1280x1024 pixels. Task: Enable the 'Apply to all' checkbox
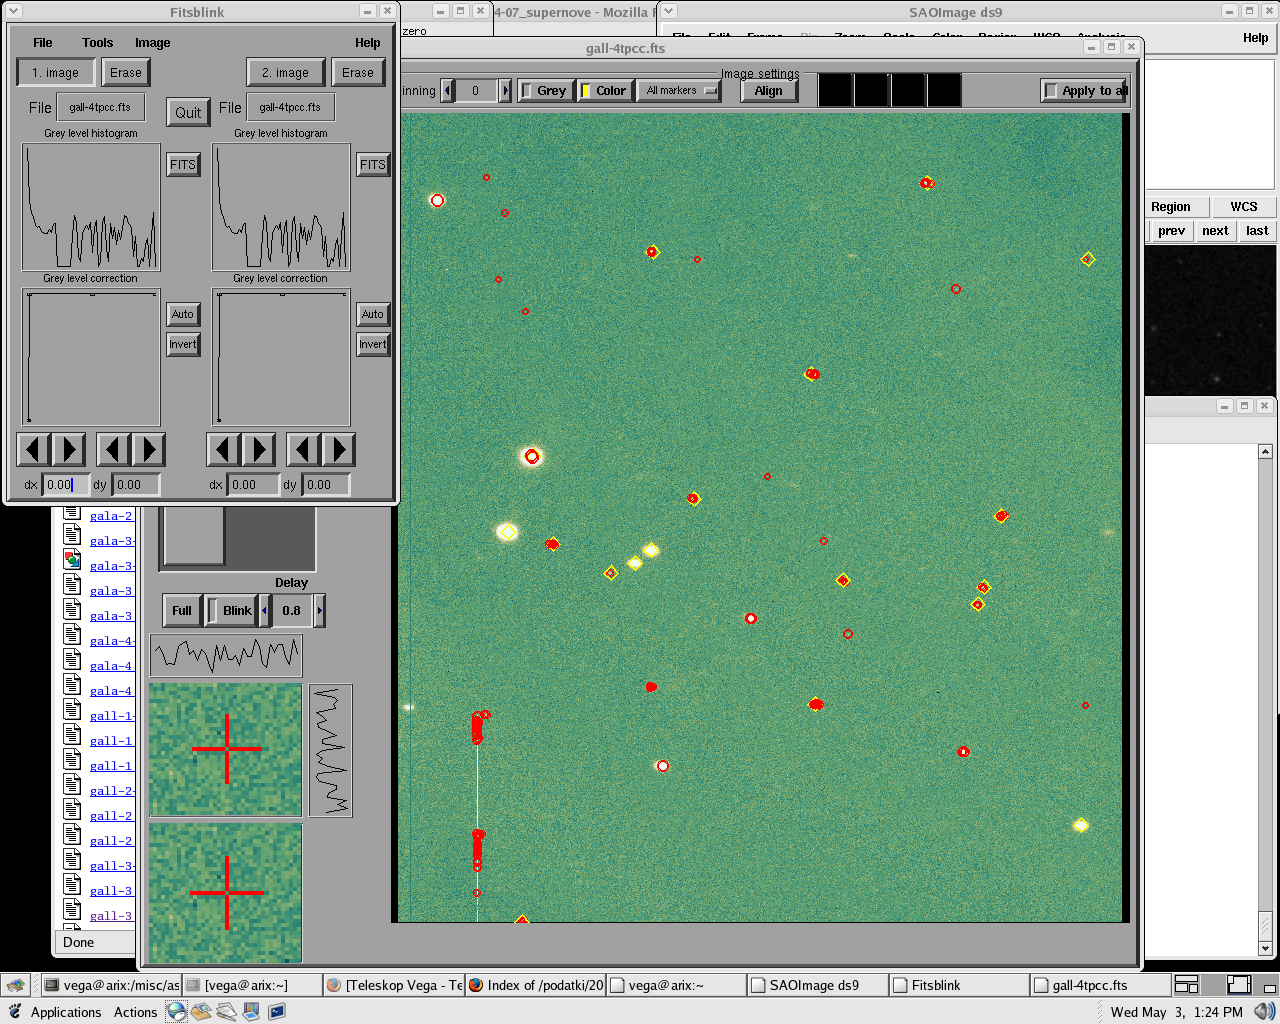point(1084,90)
